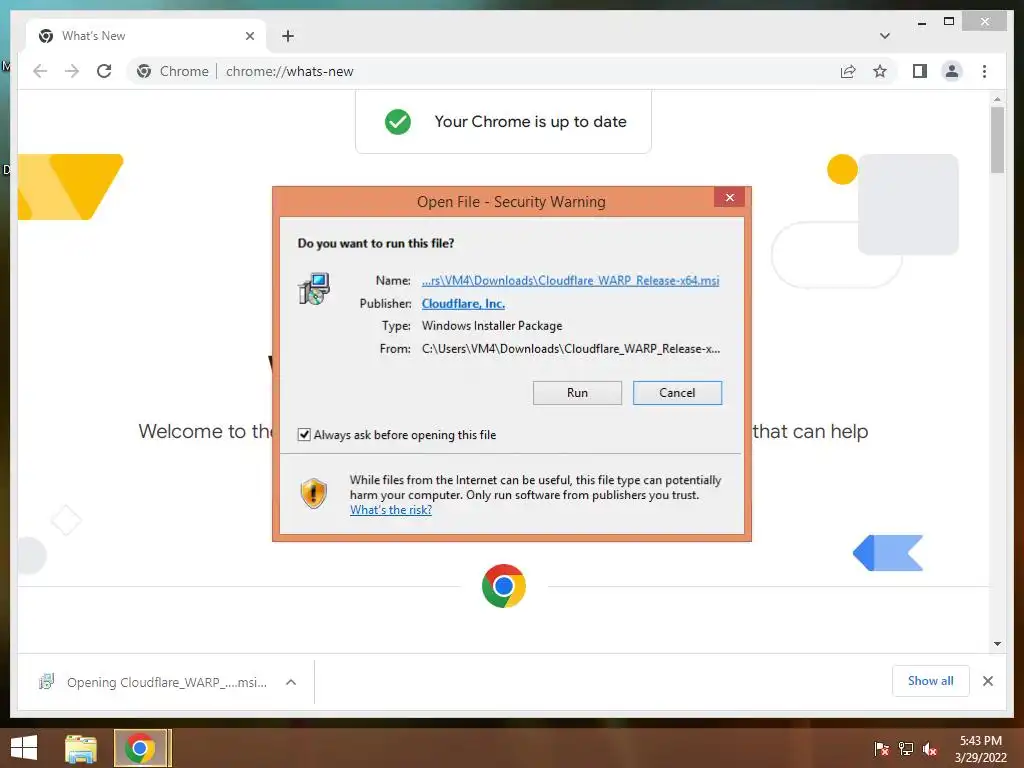Click the page scrollbar thumb
The image size is (1024, 768).
click(x=997, y=139)
